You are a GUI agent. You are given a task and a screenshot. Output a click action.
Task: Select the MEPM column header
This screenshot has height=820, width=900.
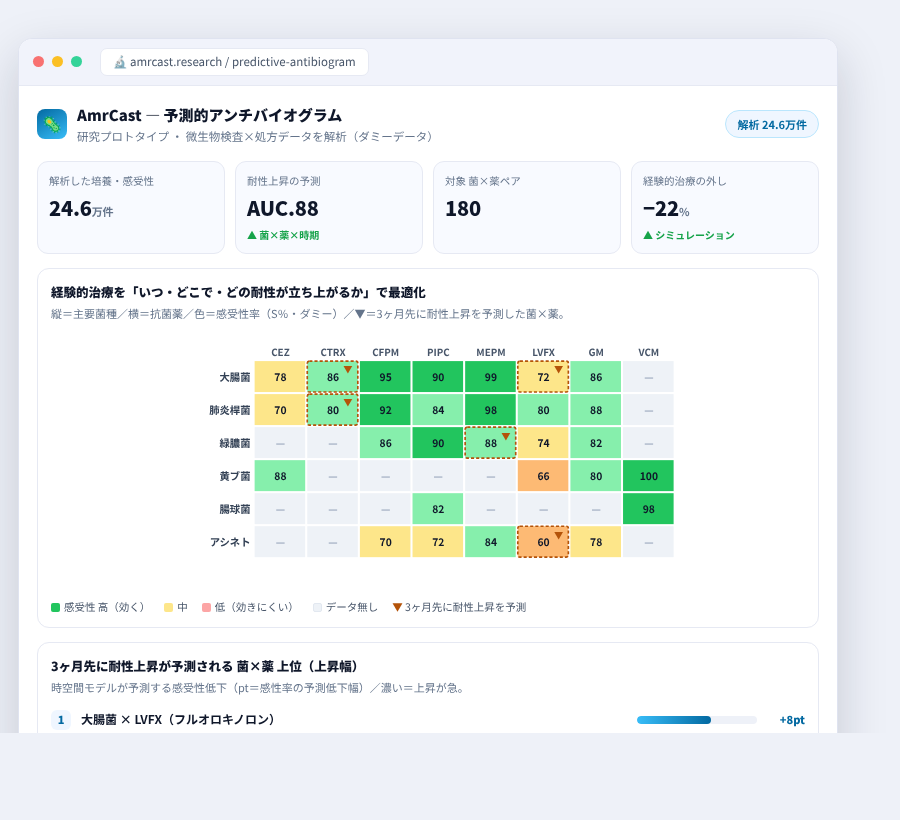coord(491,352)
